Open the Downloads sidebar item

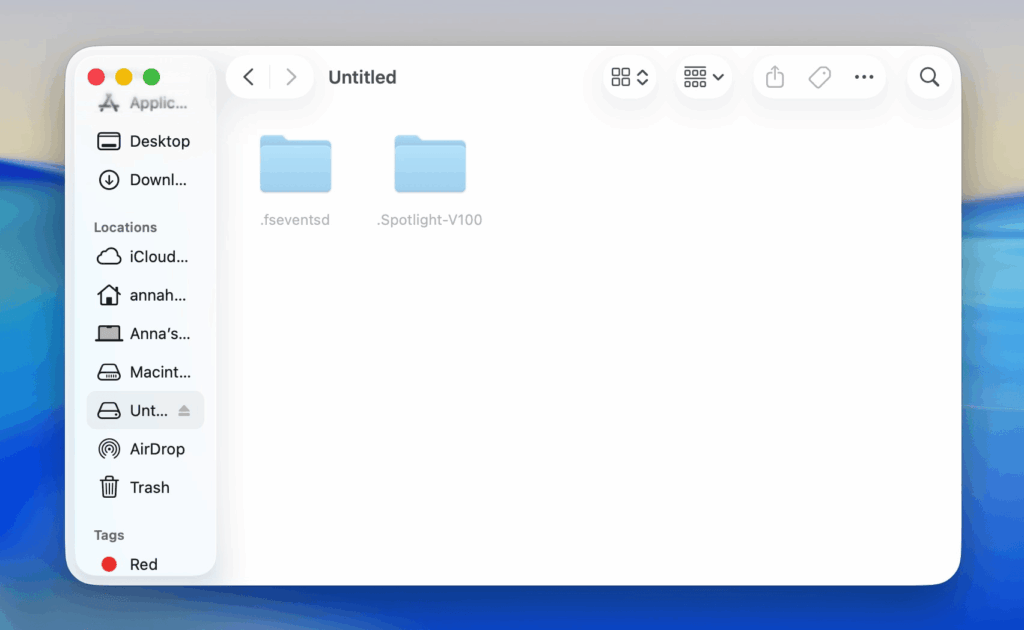(x=145, y=180)
